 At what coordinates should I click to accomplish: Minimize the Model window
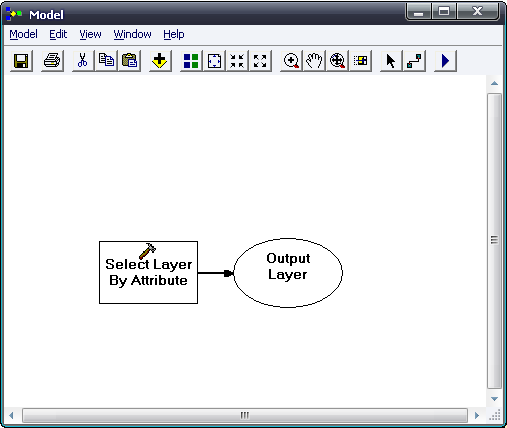pyautogui.click(x=419, y=12)
